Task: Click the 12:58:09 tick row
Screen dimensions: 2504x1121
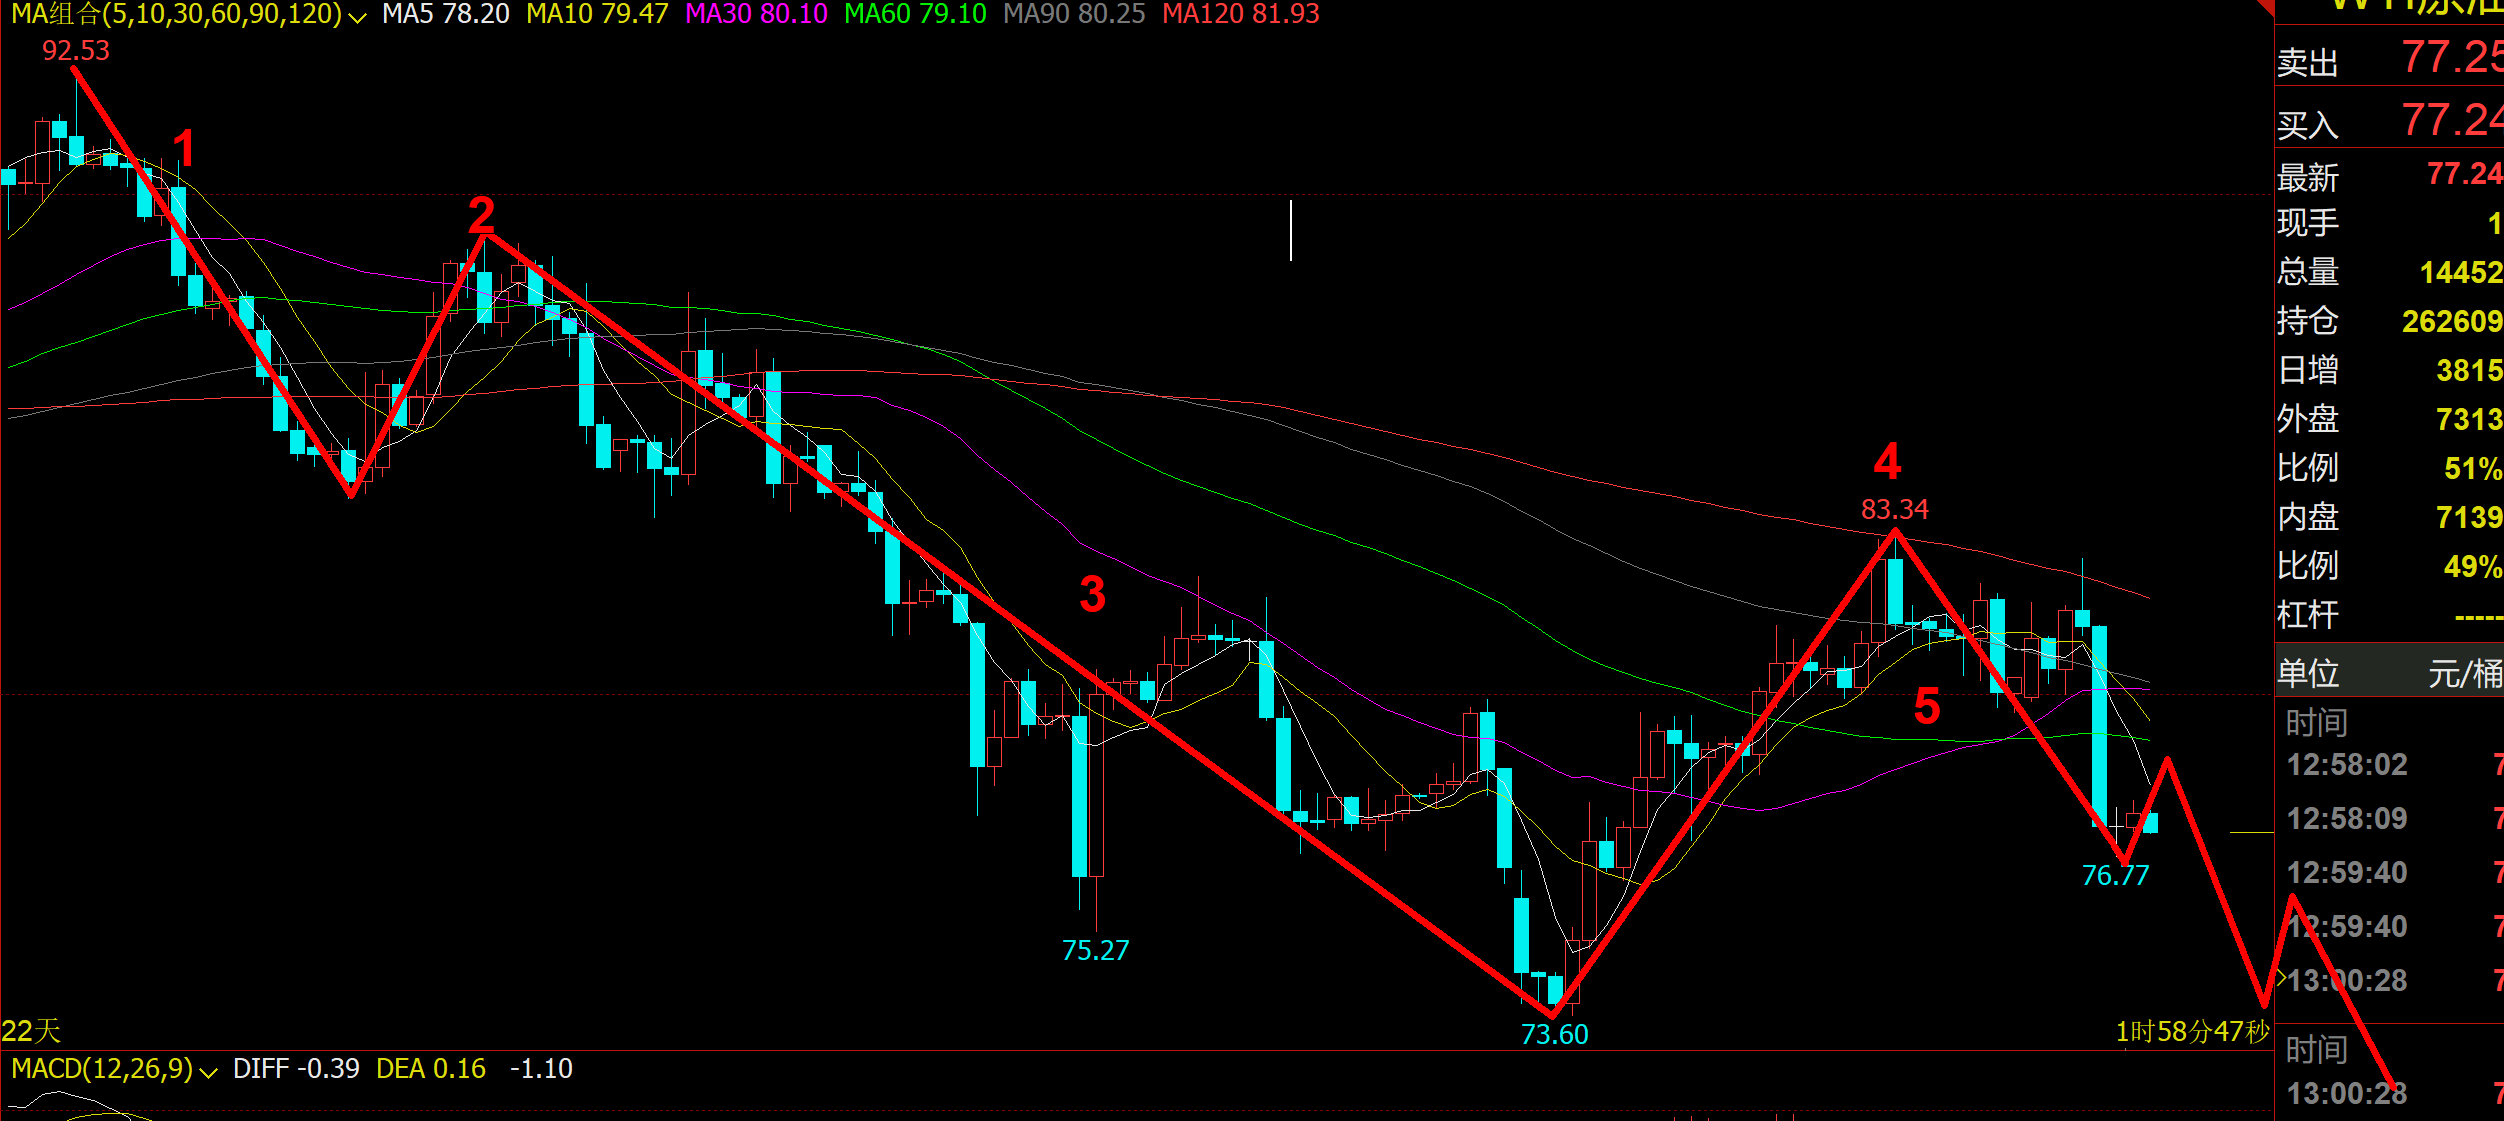Action: coord(2395,819)
